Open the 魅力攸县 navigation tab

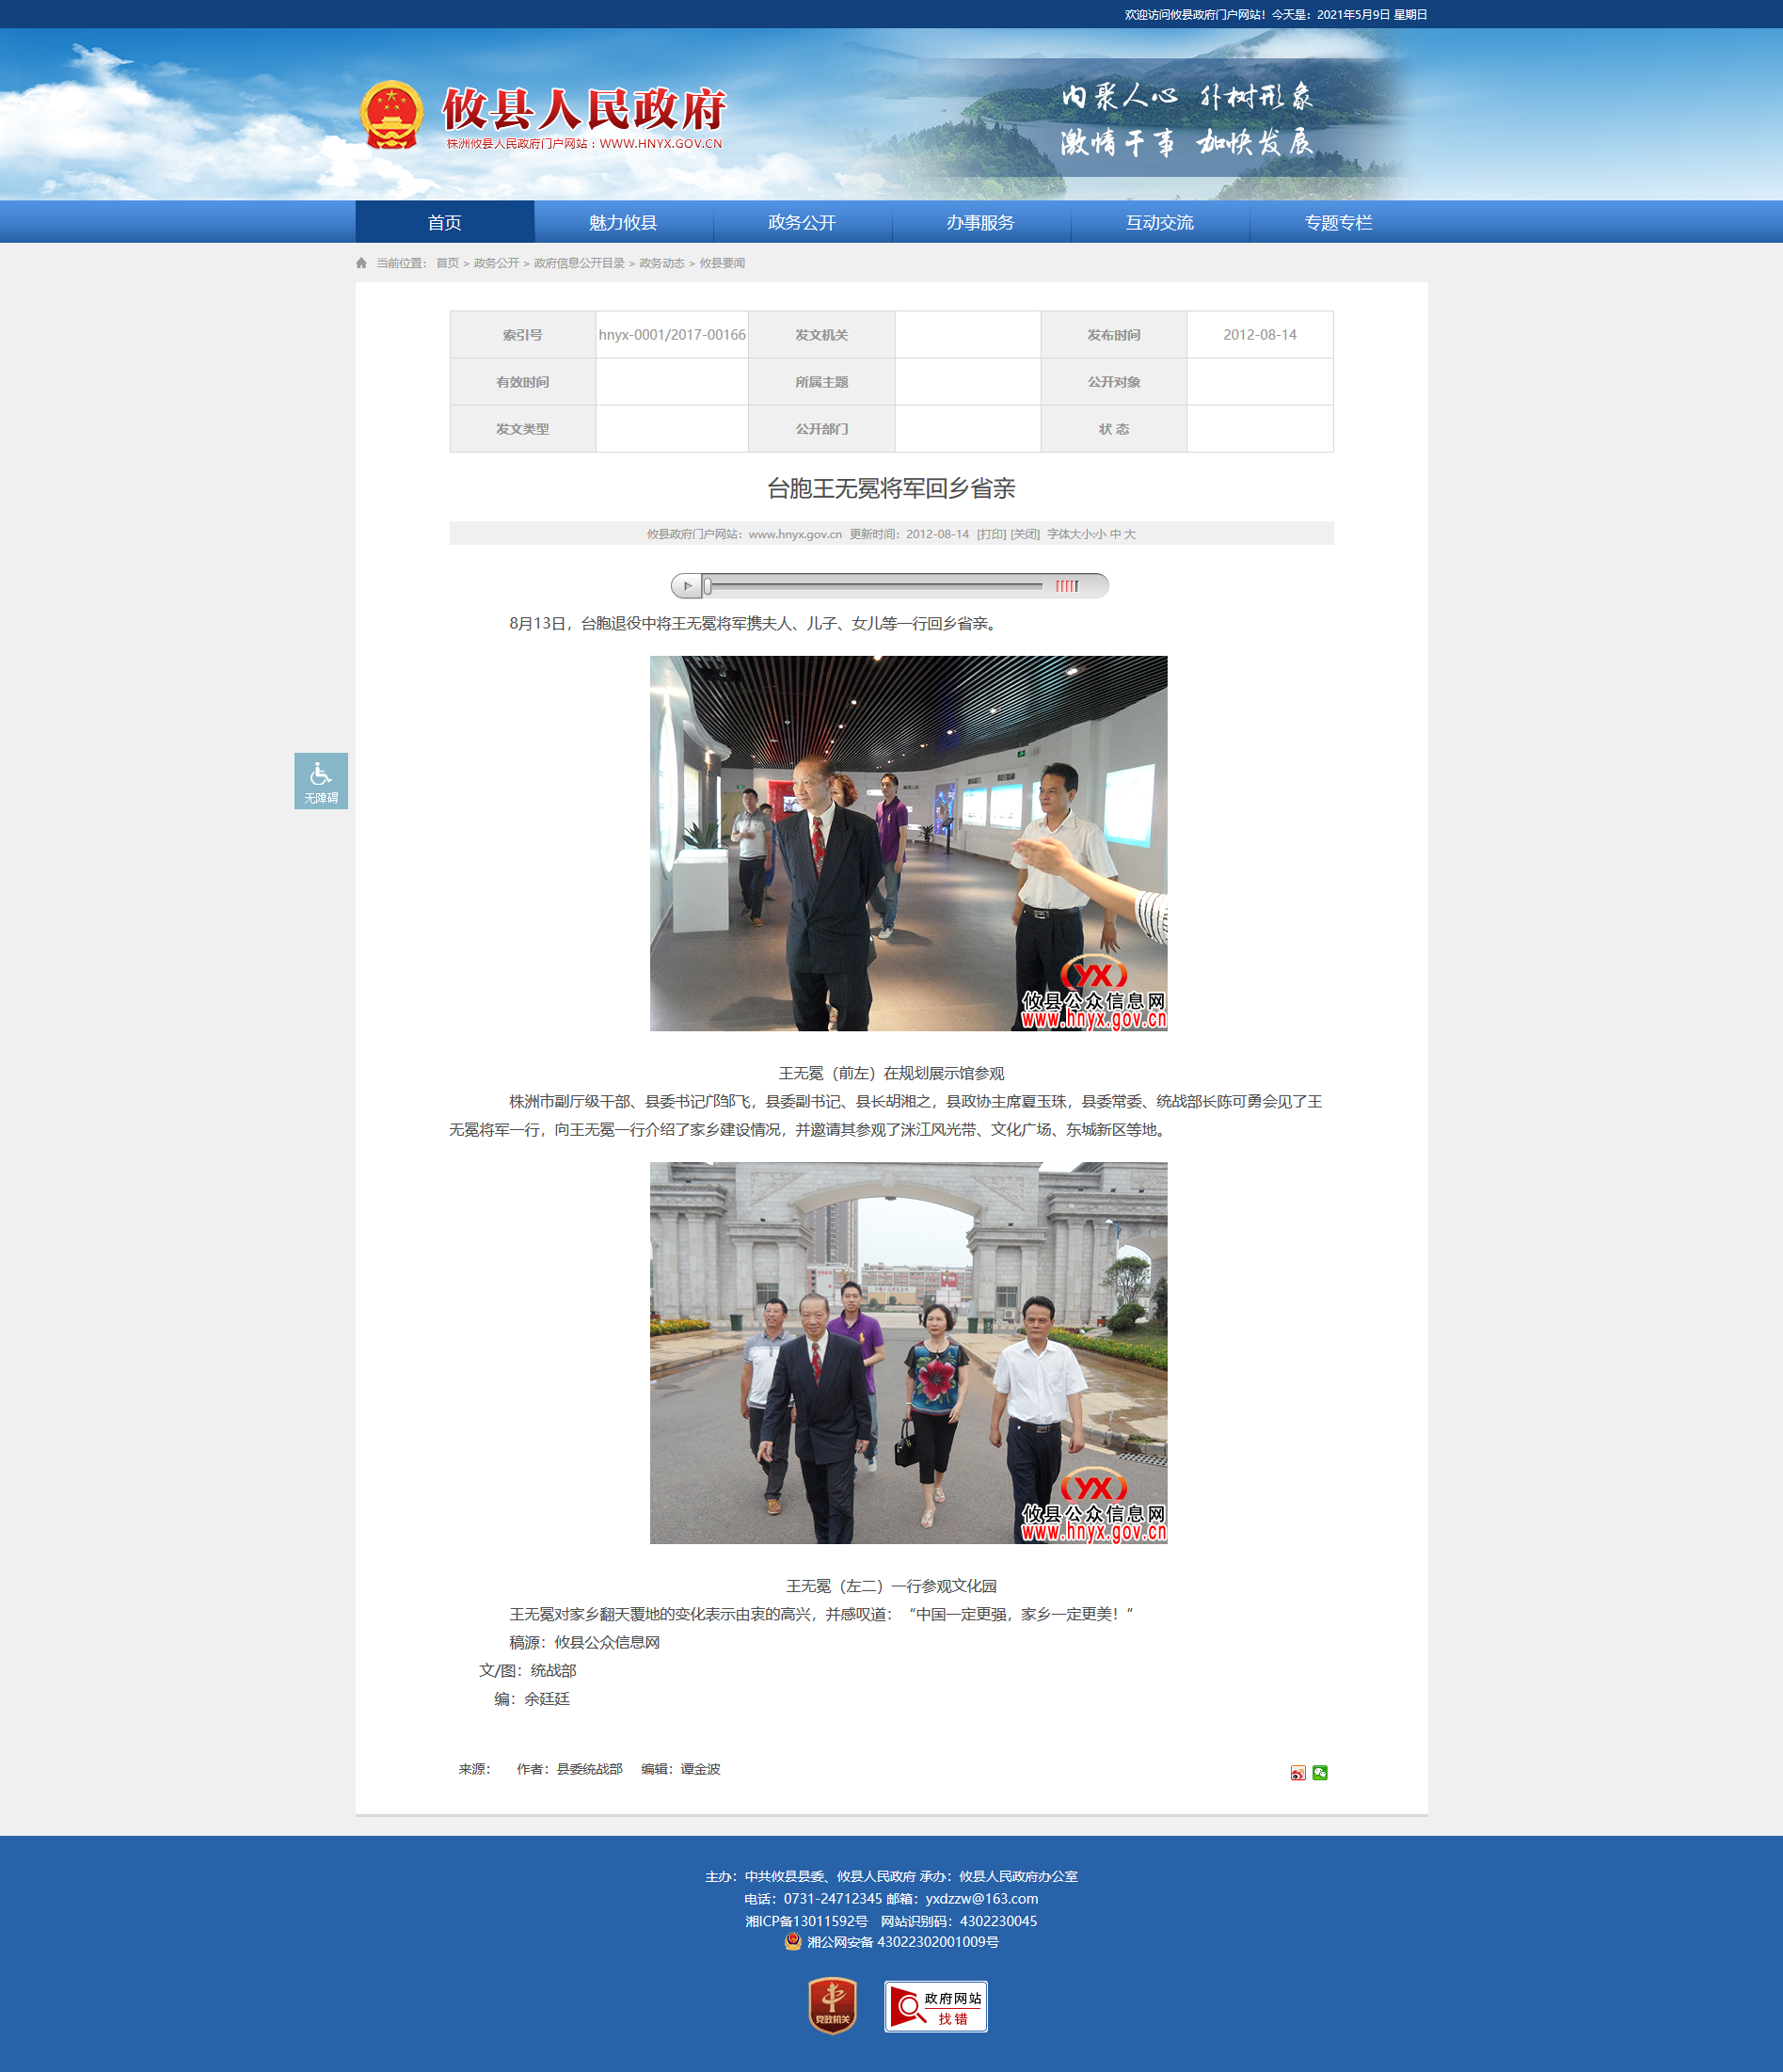click(623, 222)
